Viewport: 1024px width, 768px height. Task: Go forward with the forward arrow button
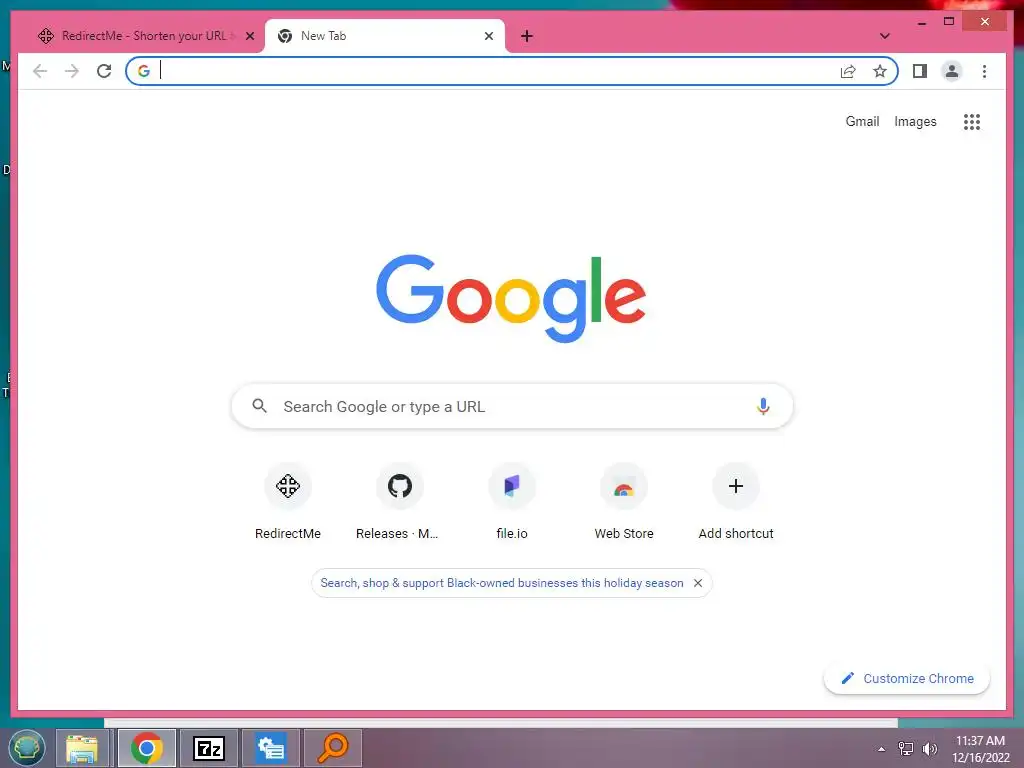(x=72, y=71)
